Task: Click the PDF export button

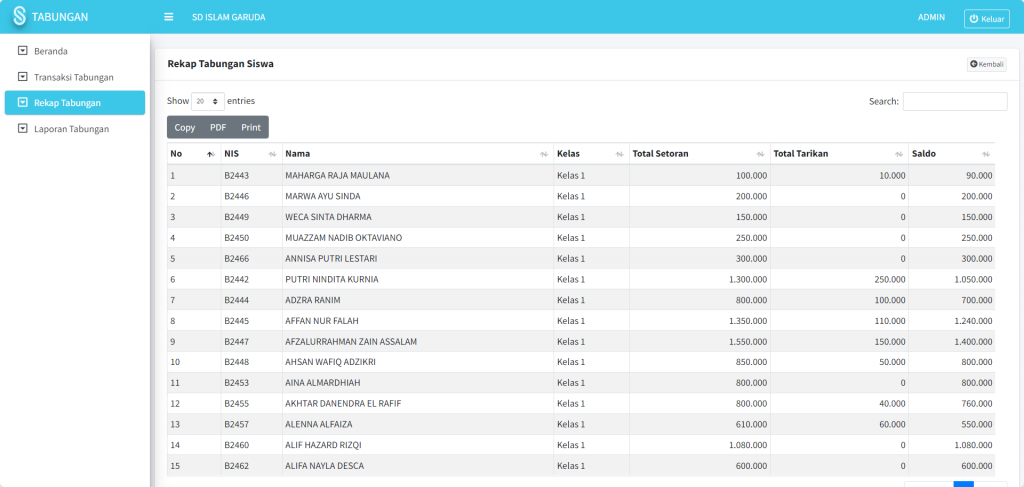Action: coord(218,127)
